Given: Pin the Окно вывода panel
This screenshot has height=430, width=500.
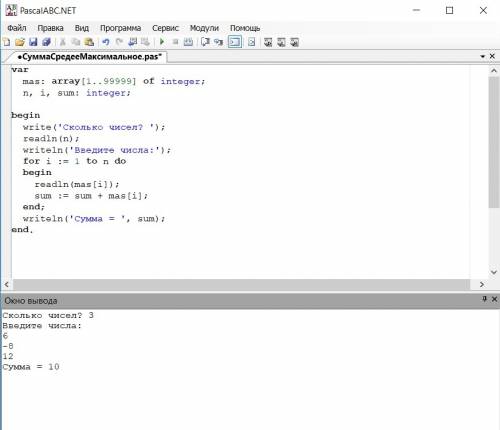Looking at the screenshot, I should tap(484, 299).
